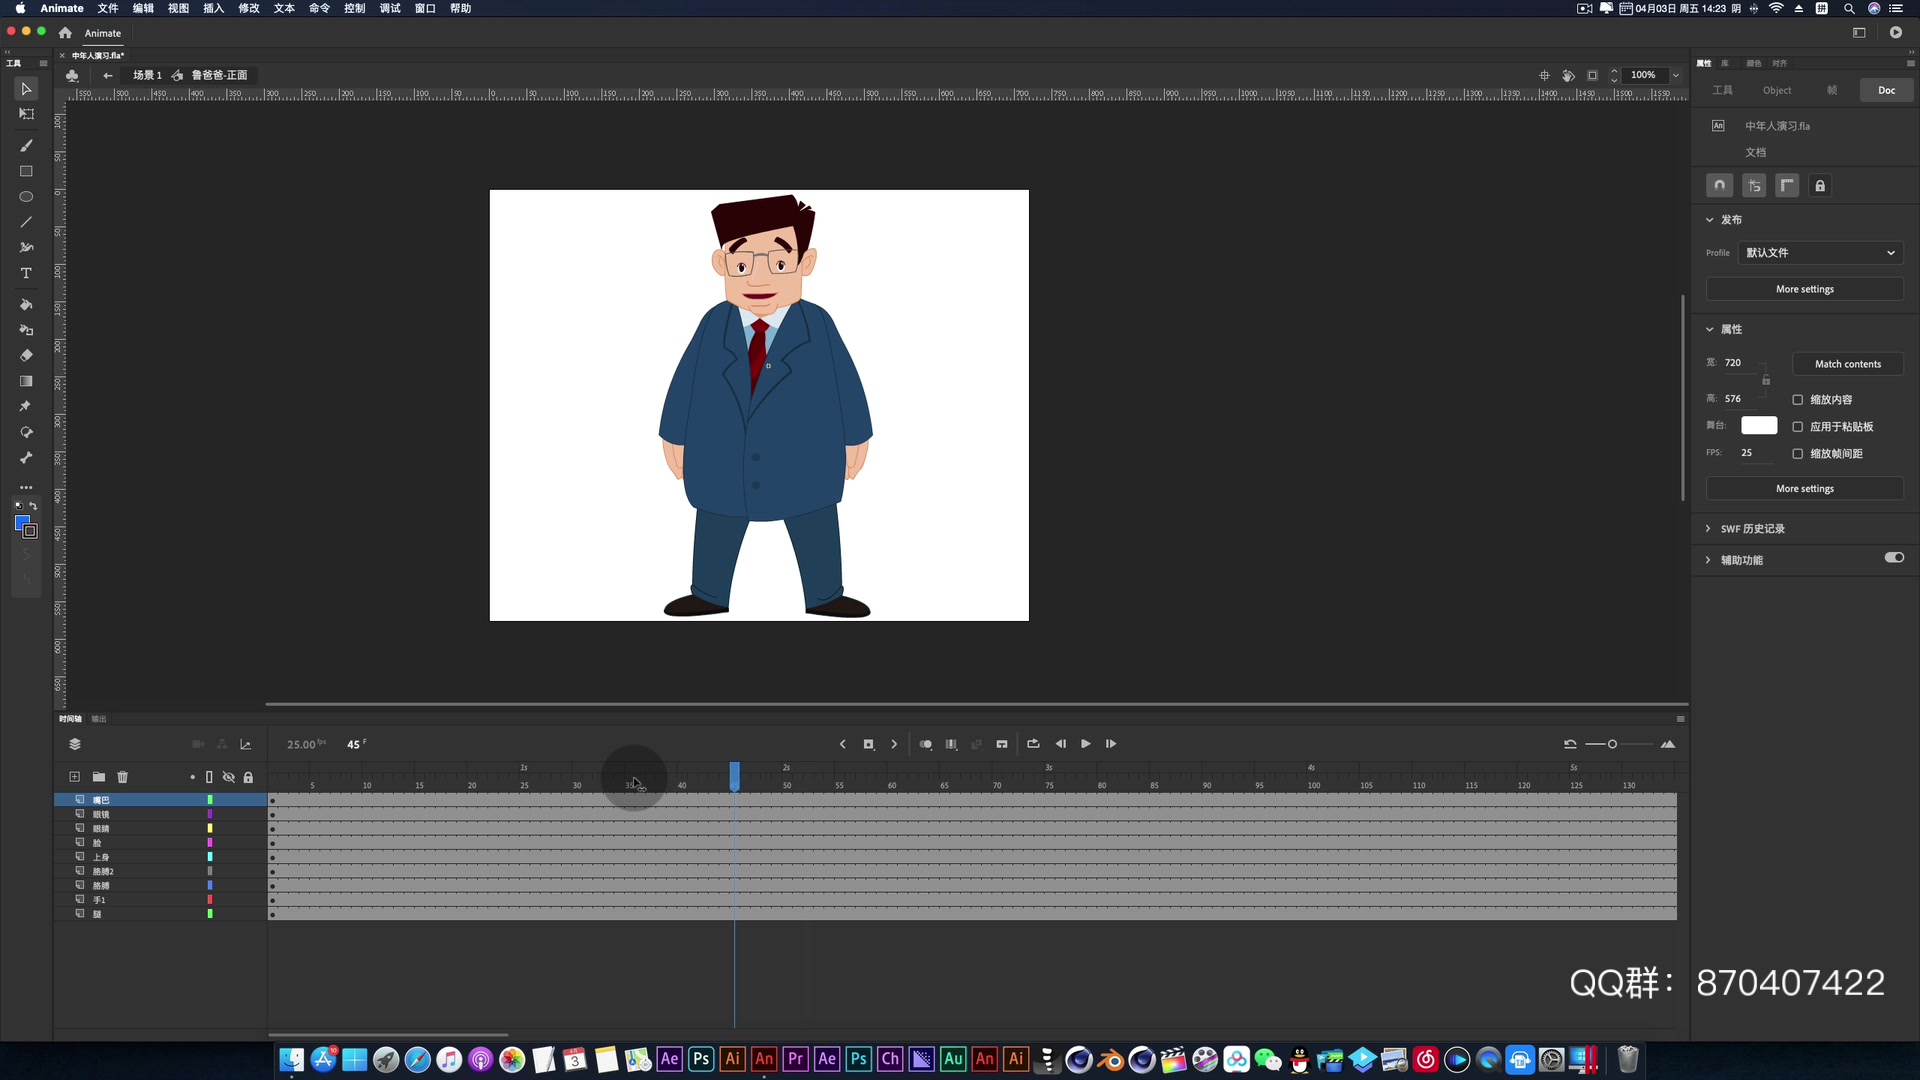Select the Eraser tool
Viewport: 1920px width, 1080px height.
pos(26,356)
